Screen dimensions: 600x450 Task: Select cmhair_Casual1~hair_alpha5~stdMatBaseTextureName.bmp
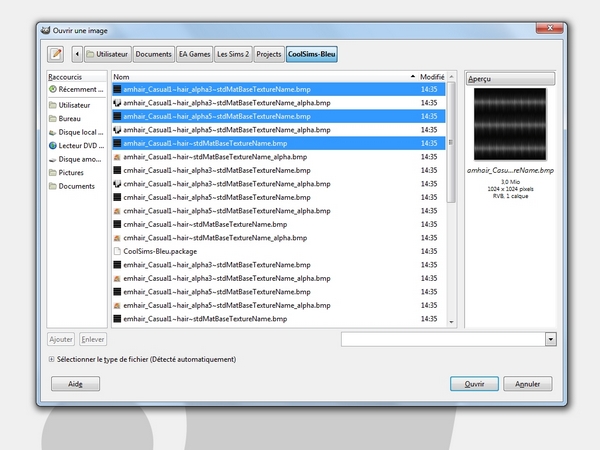click(x=279, y=197)
